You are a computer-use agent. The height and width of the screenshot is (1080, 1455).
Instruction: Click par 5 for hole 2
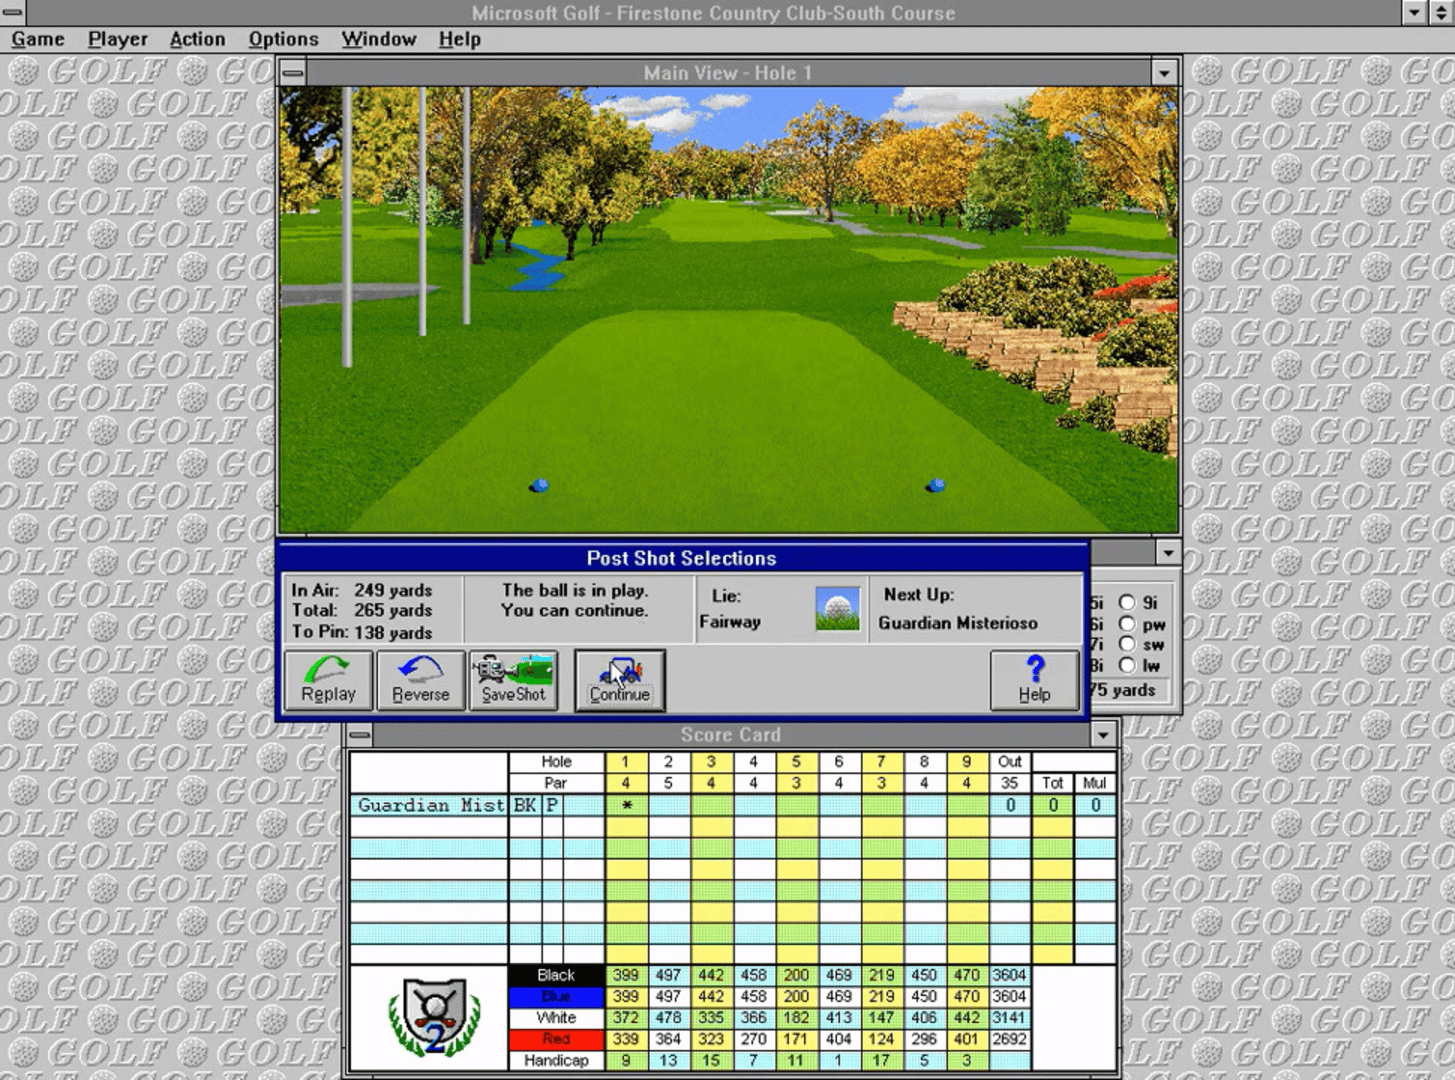pos(668,783)
